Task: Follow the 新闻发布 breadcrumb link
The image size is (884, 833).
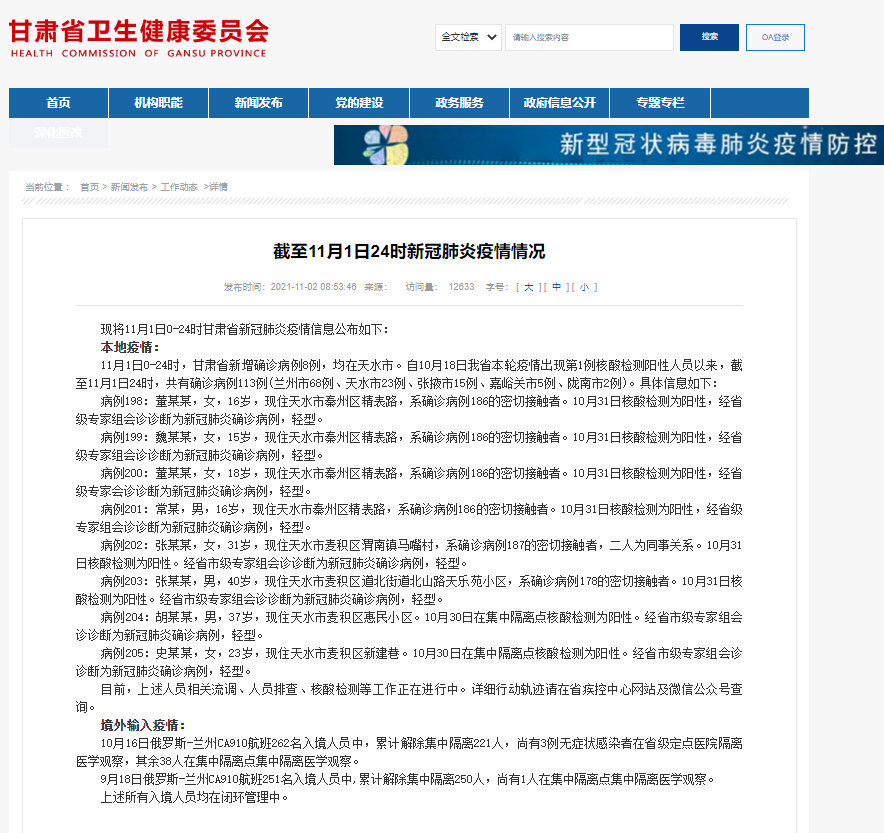Action: (x=129, y=187)
